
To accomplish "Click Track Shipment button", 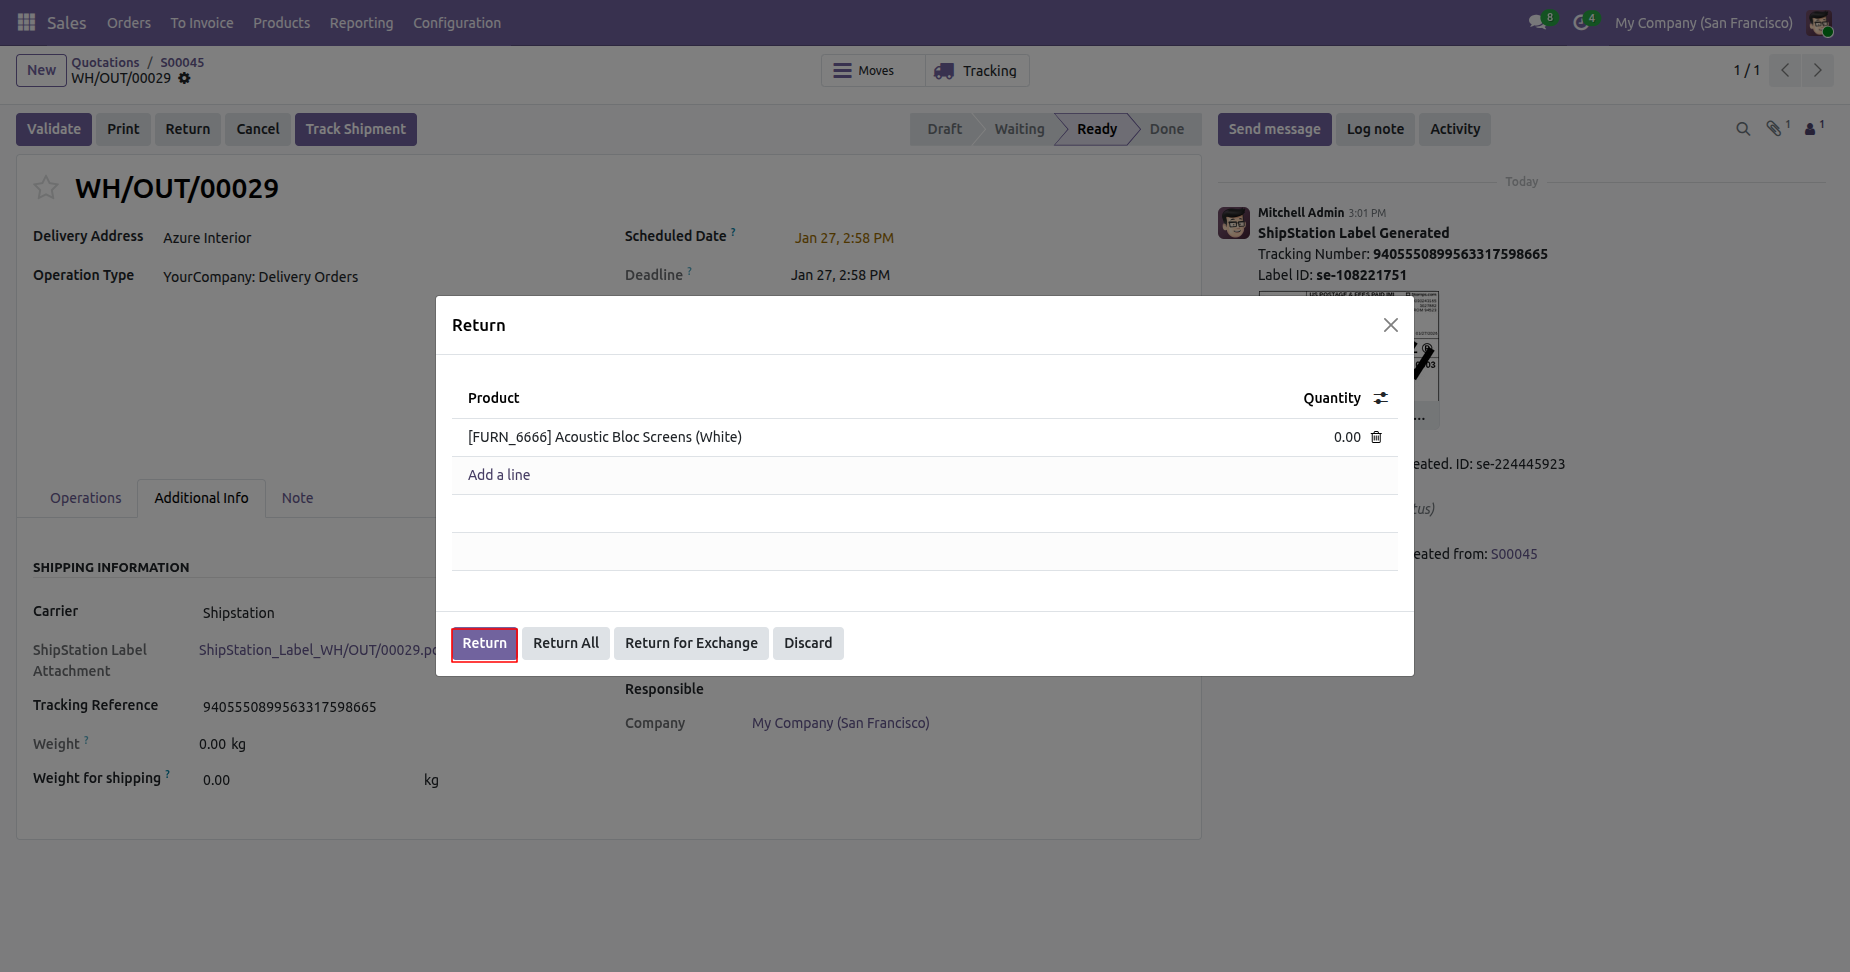I will click(x=356, y=129).
